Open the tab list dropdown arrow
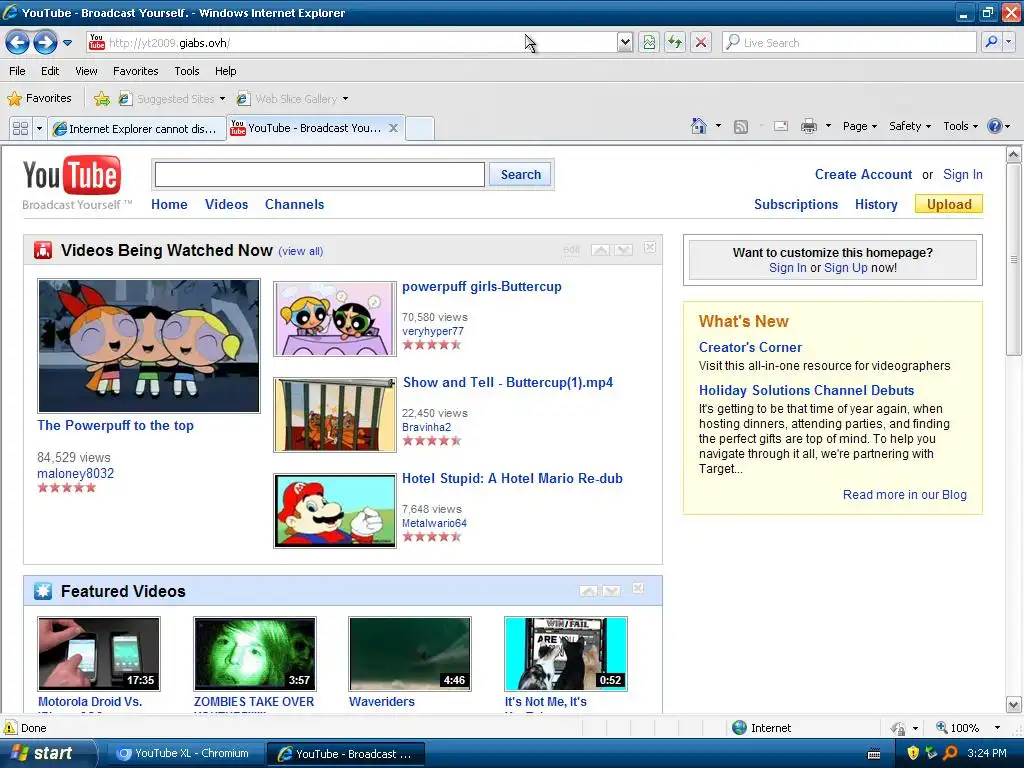The image size is (1024, 768). (x=39, y=128)
